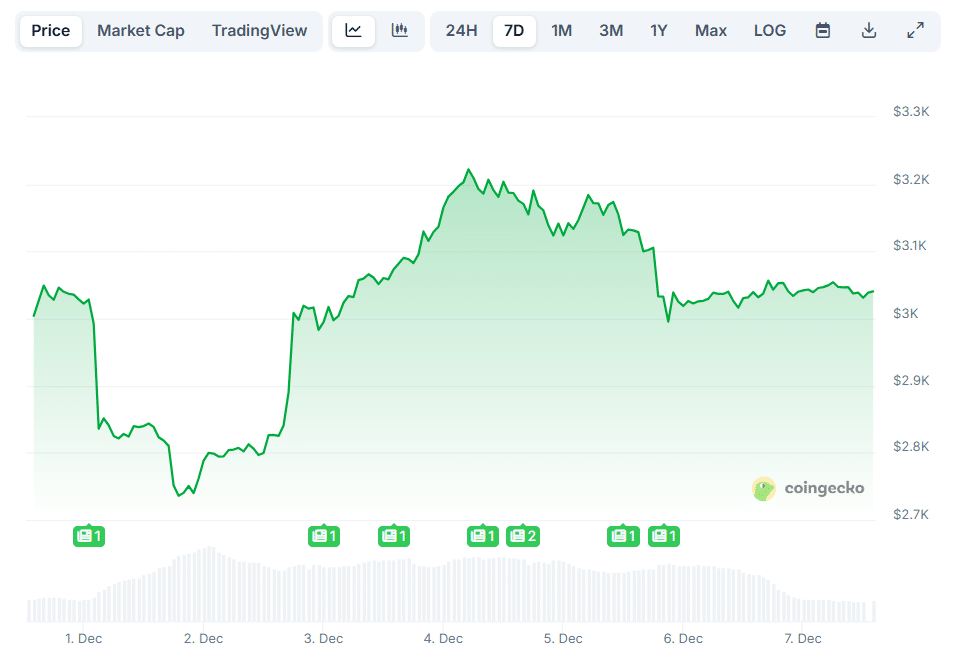
Task: Select the Price tab
Action: click(50, 30)
